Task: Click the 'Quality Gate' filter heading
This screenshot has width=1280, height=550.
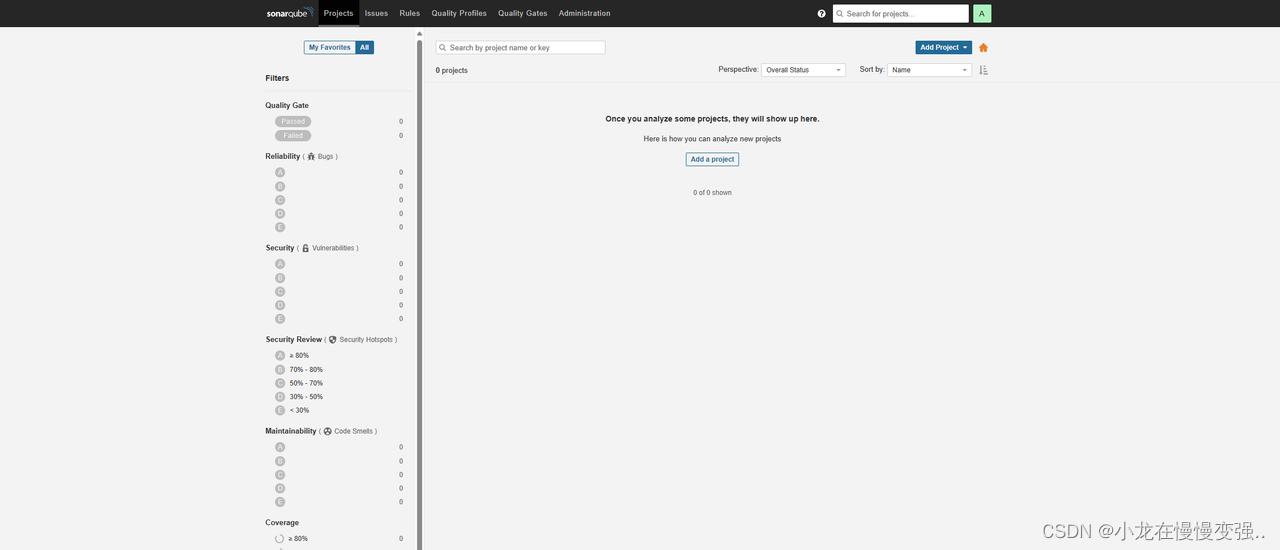Action: (x=287, y=106)
